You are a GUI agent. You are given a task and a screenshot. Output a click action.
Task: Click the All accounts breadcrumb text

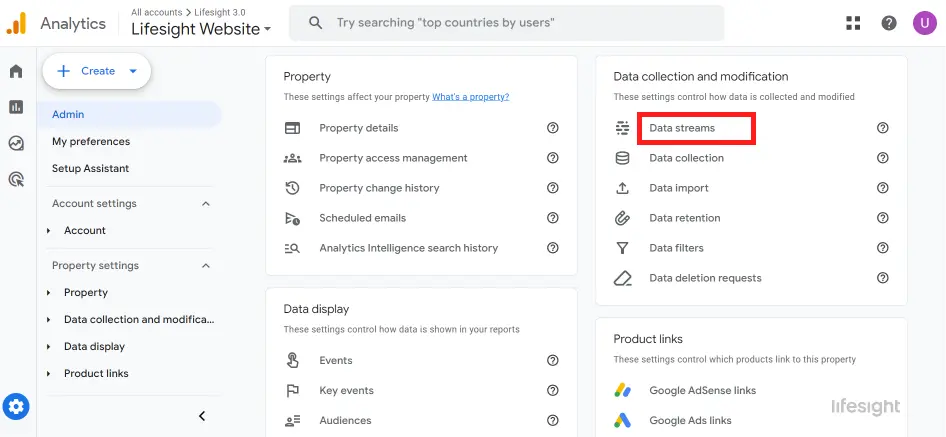[x=156, y=12]
